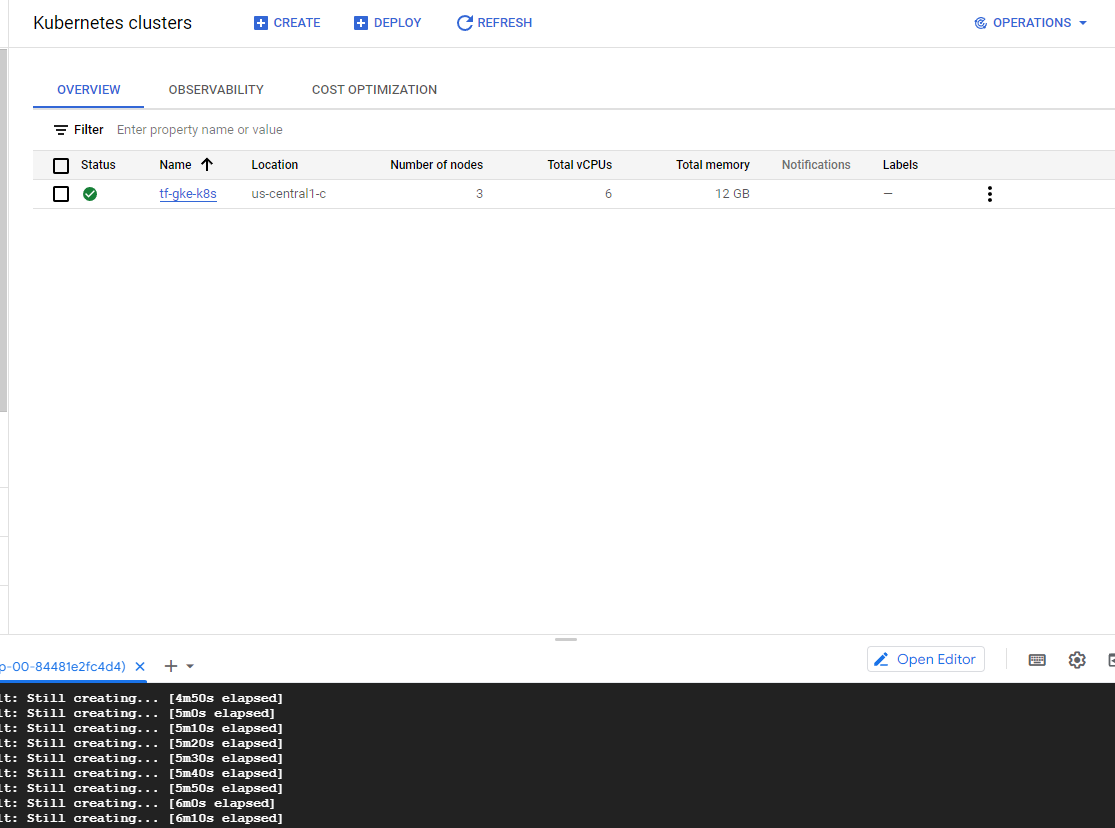Click the pencil icon in Open Editor
This screenshot has height=828, width=1115.
click(881, 659)
